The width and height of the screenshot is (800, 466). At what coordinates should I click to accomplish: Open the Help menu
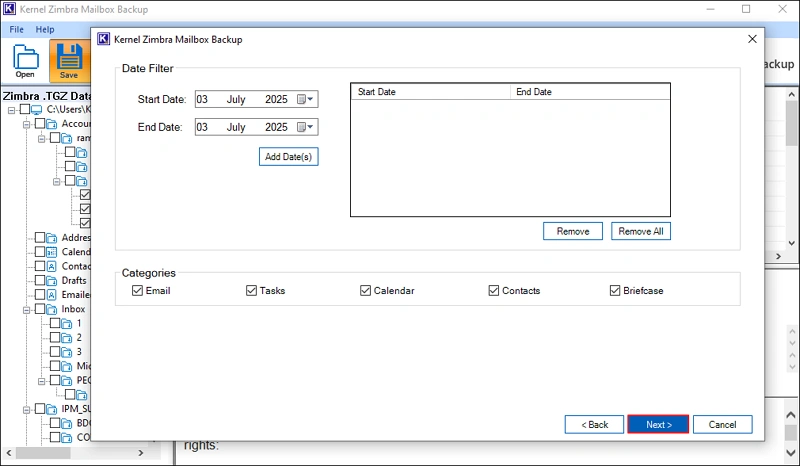pyautogui.click(x=45, y=29)
